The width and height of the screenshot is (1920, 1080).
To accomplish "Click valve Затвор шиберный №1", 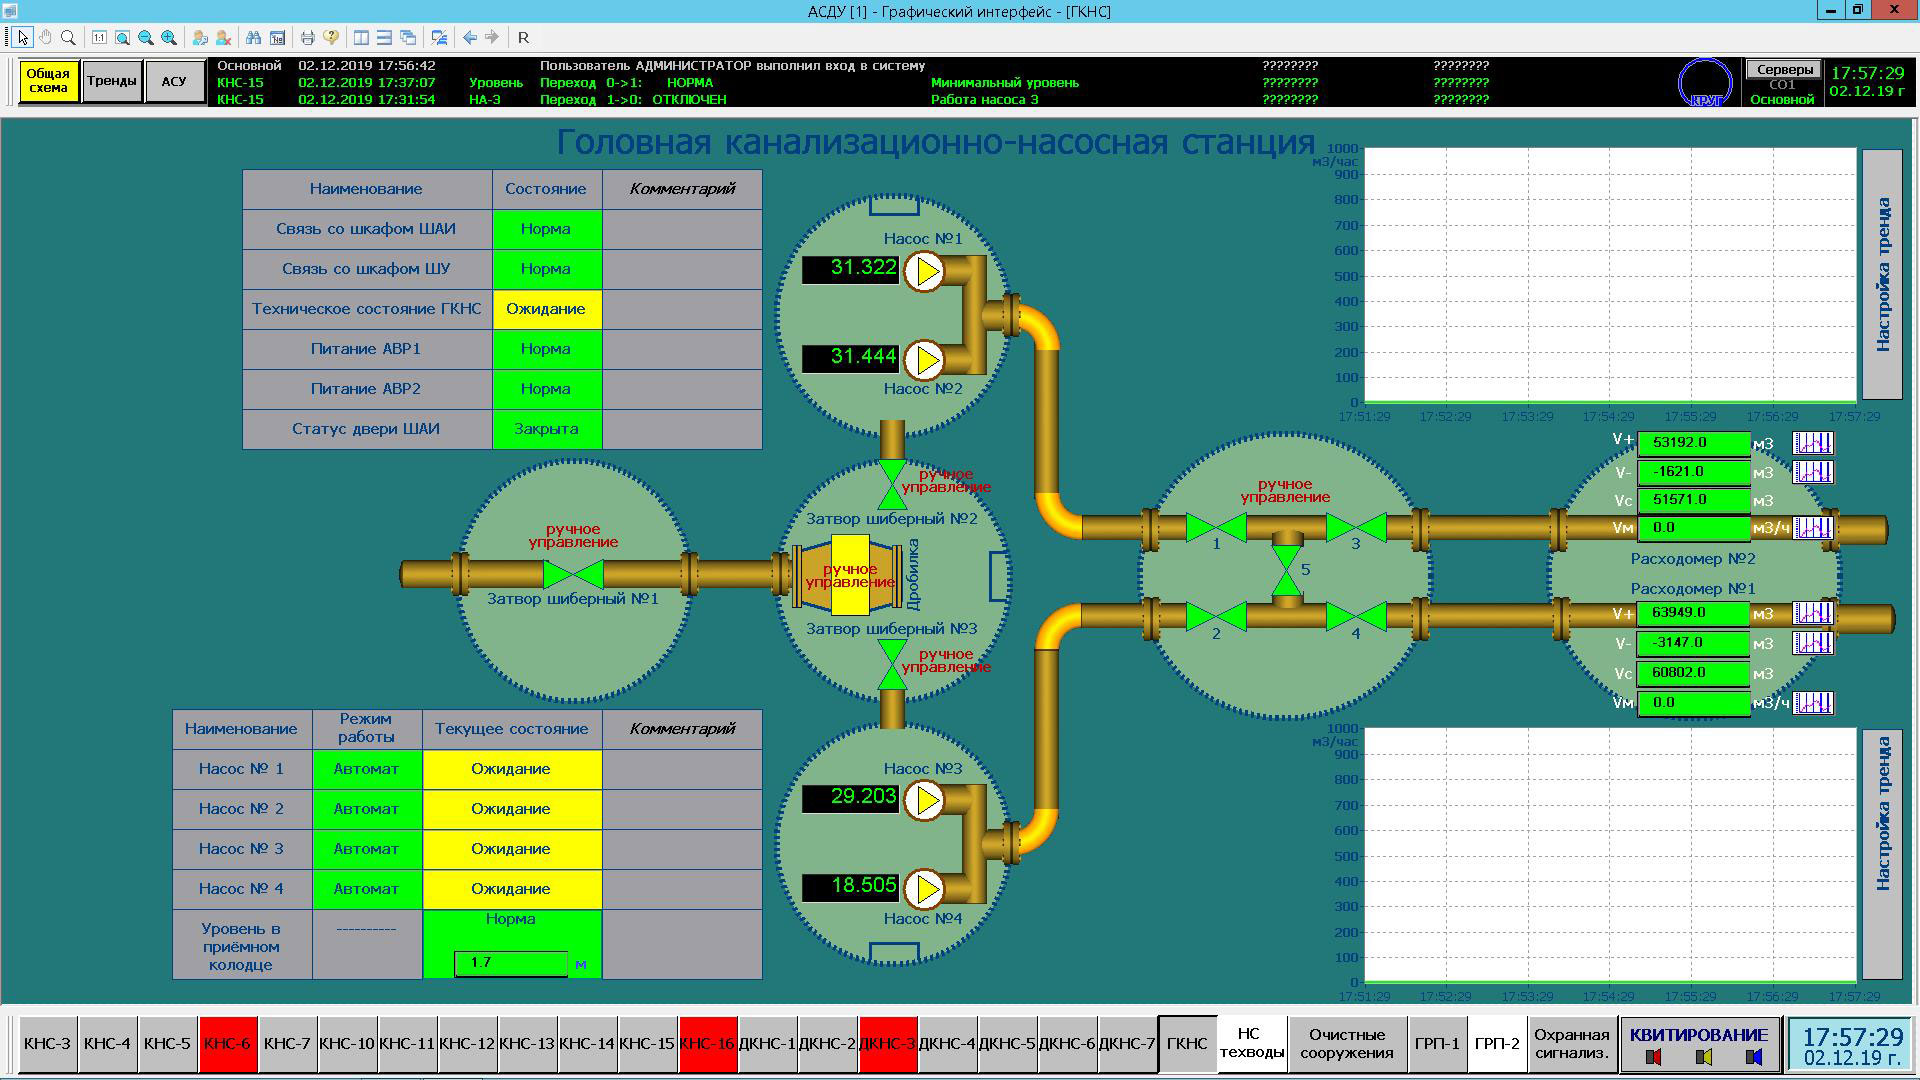I will click(573, 574).
